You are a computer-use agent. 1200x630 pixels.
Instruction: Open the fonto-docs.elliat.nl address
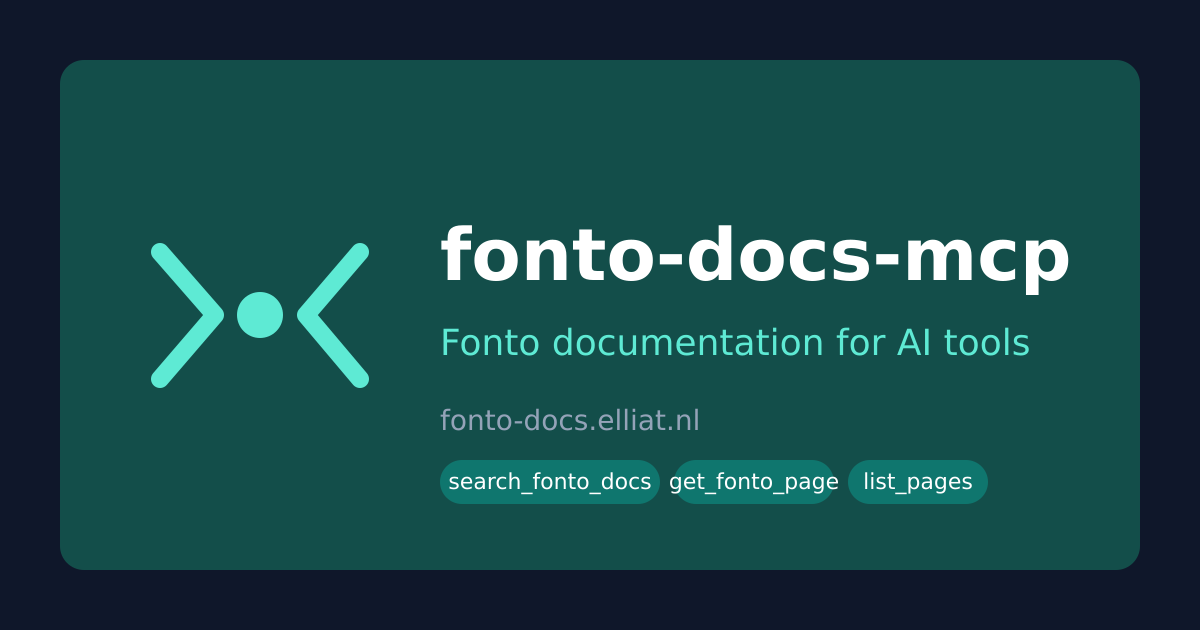(x=570, y=421)
